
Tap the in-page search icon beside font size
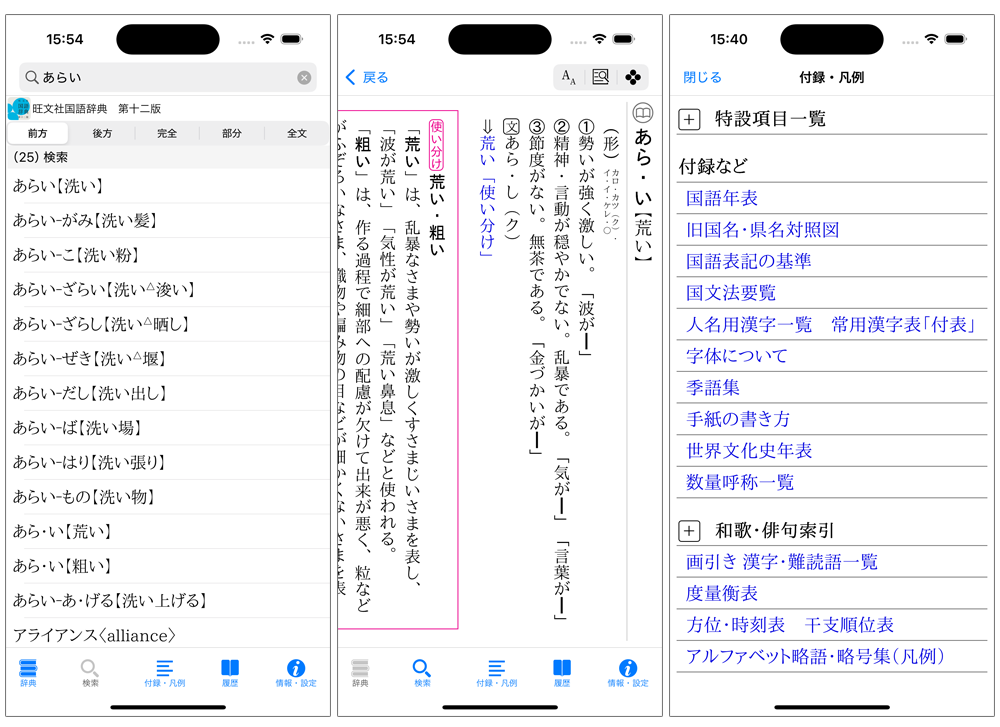pyautogui.click(x=600, y=77)
